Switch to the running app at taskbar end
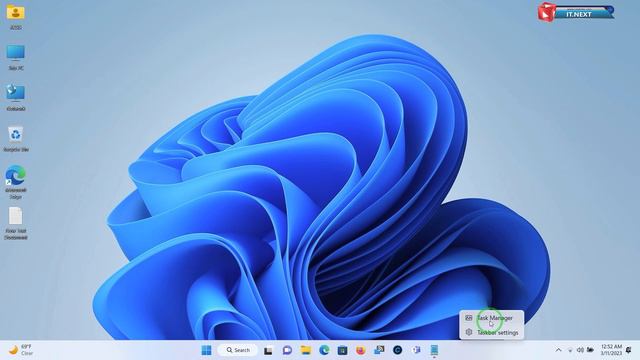 point(434,350)
